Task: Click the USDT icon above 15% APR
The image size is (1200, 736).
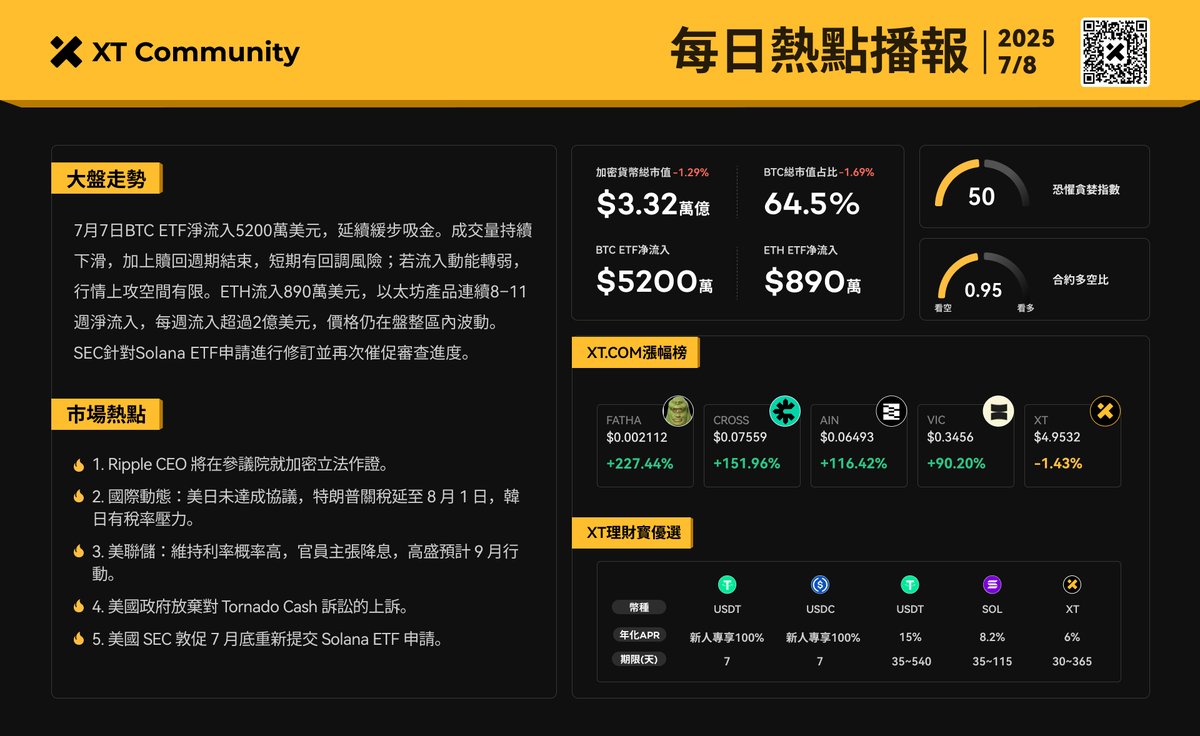Action: [x=910, y=585]
